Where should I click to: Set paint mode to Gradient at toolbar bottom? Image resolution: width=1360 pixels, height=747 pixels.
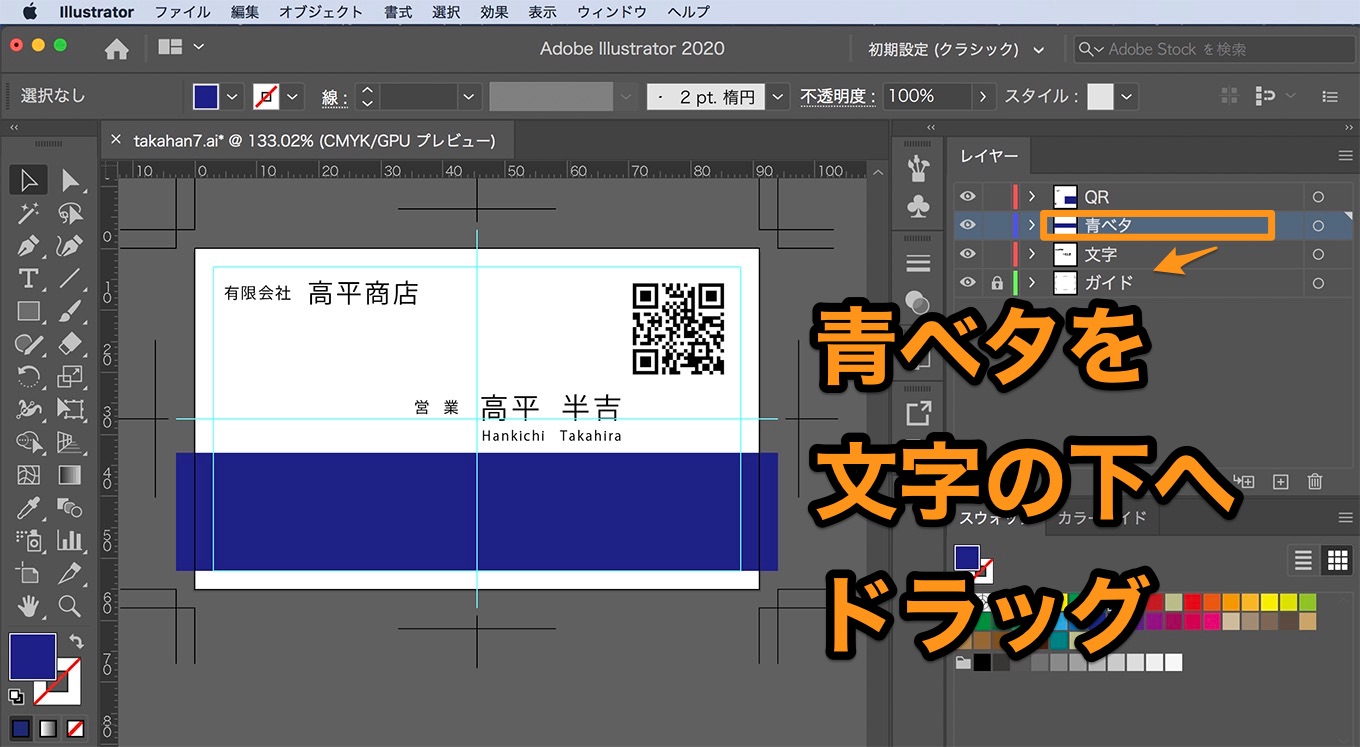(x=48, y=727)
